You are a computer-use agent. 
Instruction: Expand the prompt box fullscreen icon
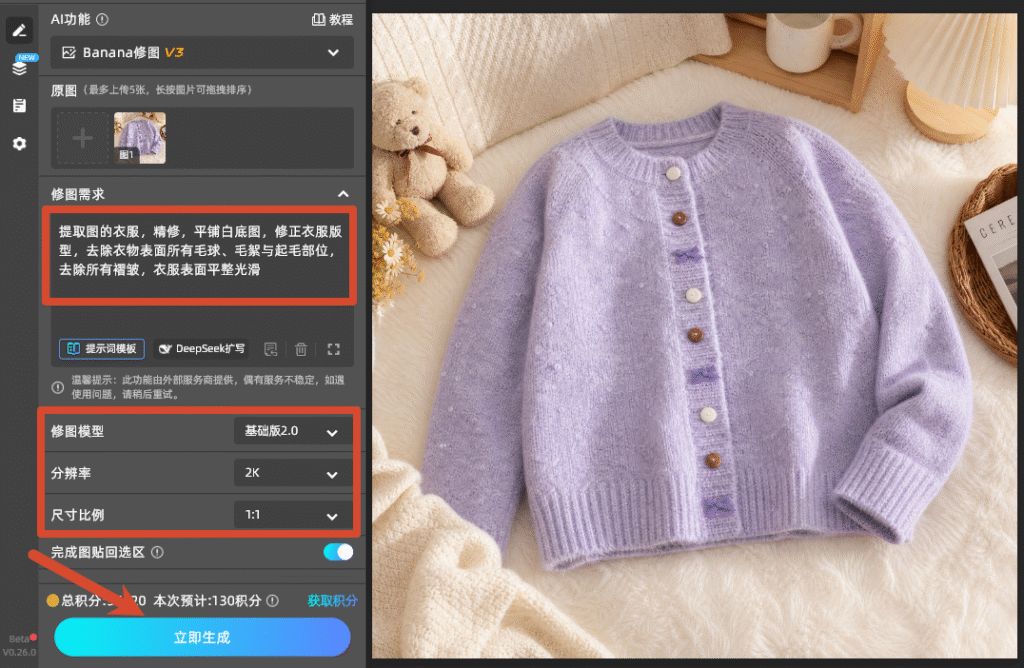(x=333, y=349)
